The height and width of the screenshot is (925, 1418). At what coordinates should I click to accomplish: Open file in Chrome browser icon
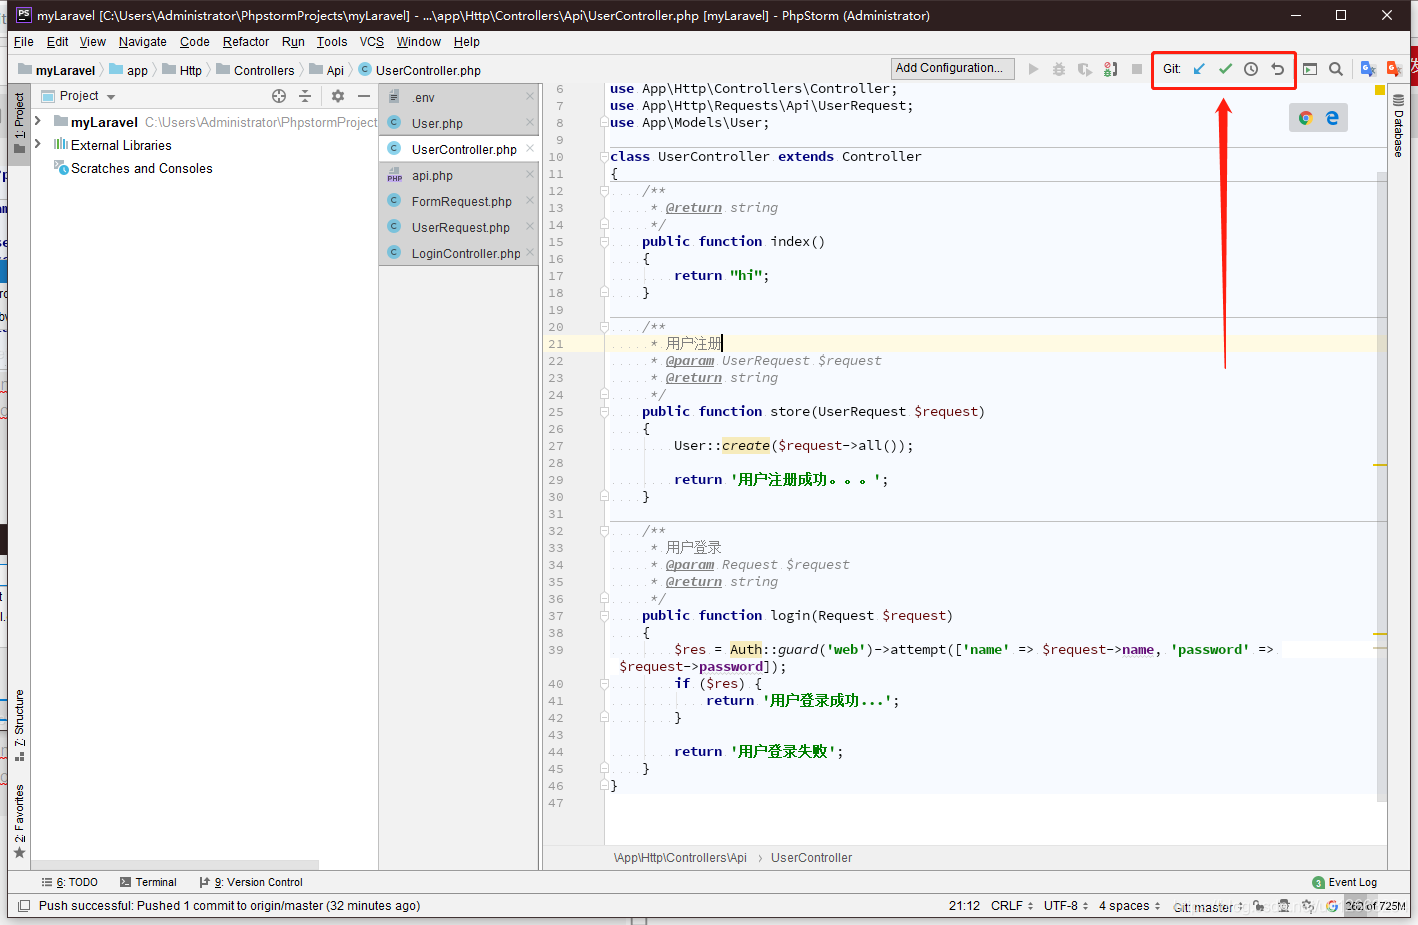[x=1305, y=118]
